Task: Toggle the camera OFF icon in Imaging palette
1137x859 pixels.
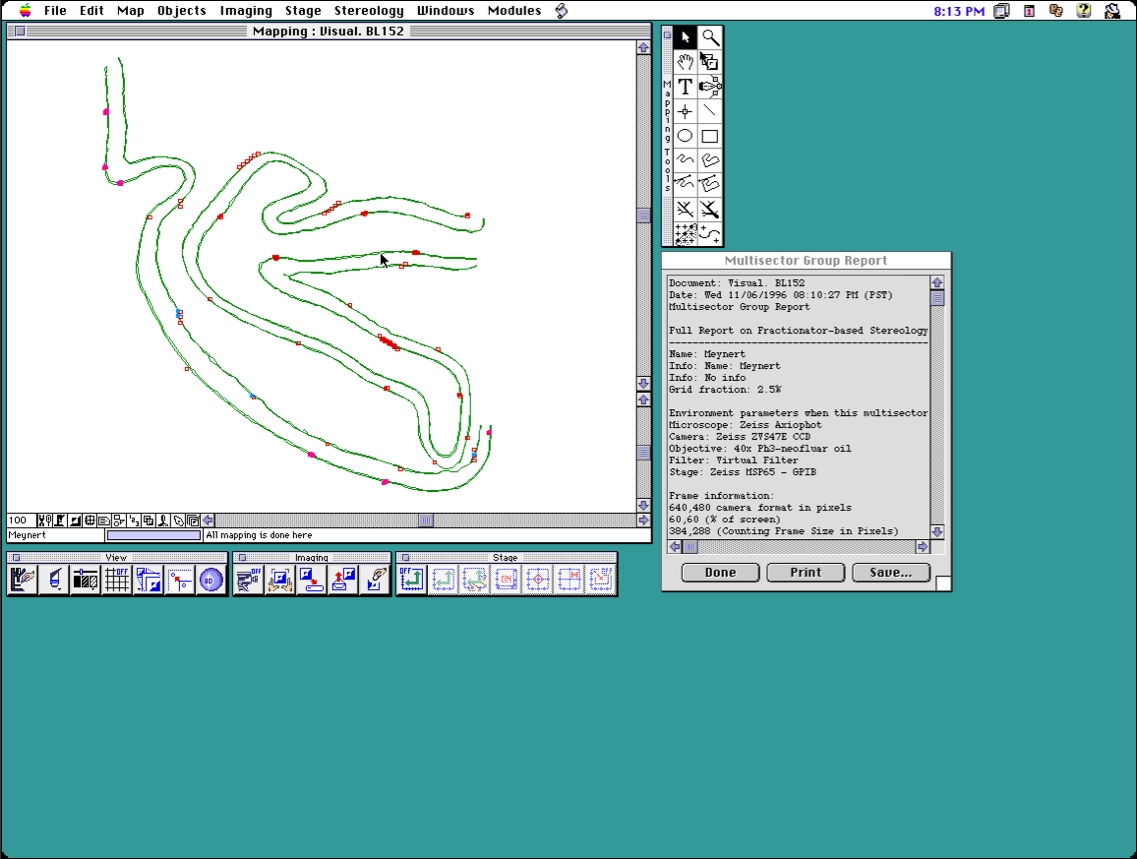Action: tap(247, 580)
